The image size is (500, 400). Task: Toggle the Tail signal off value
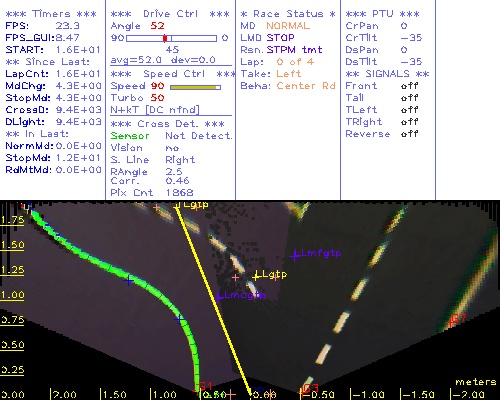410,98
